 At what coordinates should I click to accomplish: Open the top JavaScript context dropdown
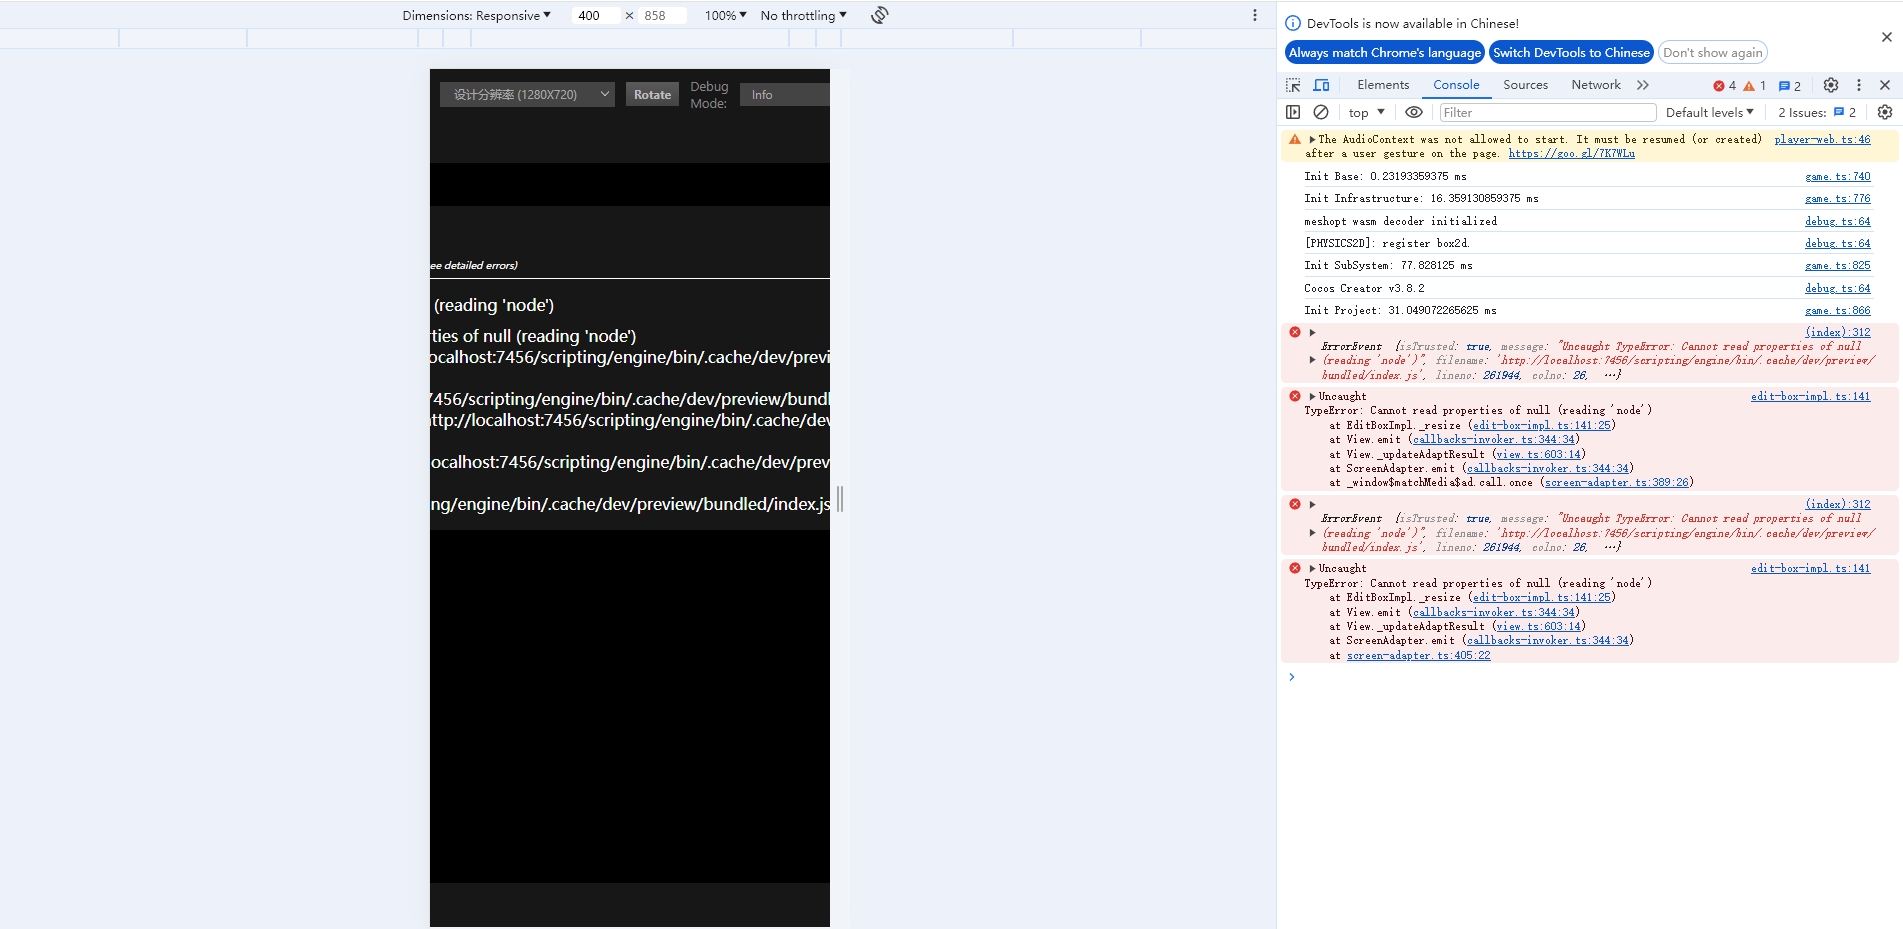coord(1366,112)
